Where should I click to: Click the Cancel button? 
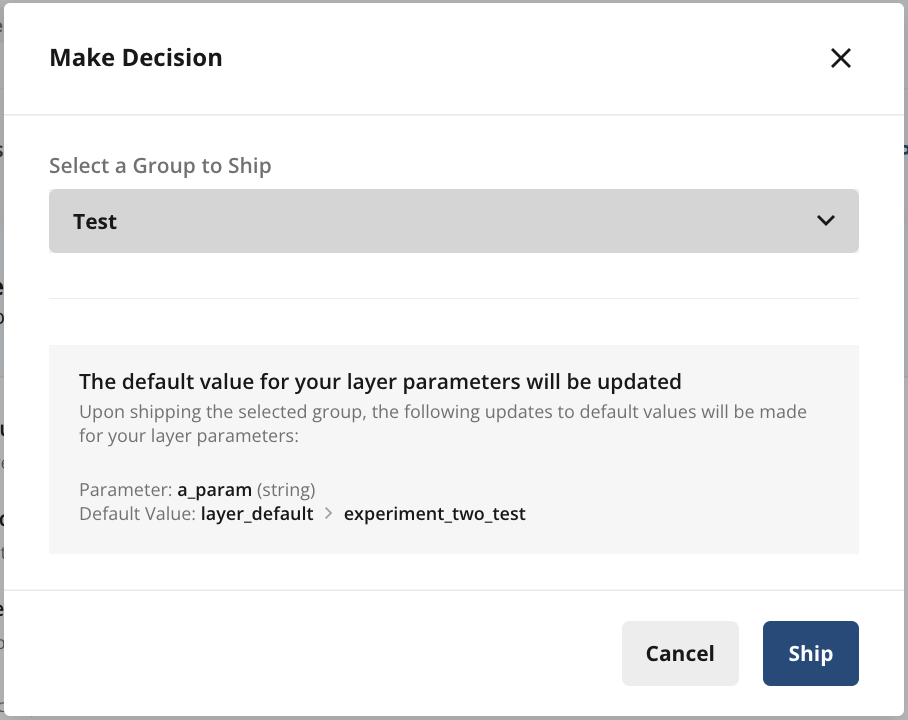[x=680, y=653]
